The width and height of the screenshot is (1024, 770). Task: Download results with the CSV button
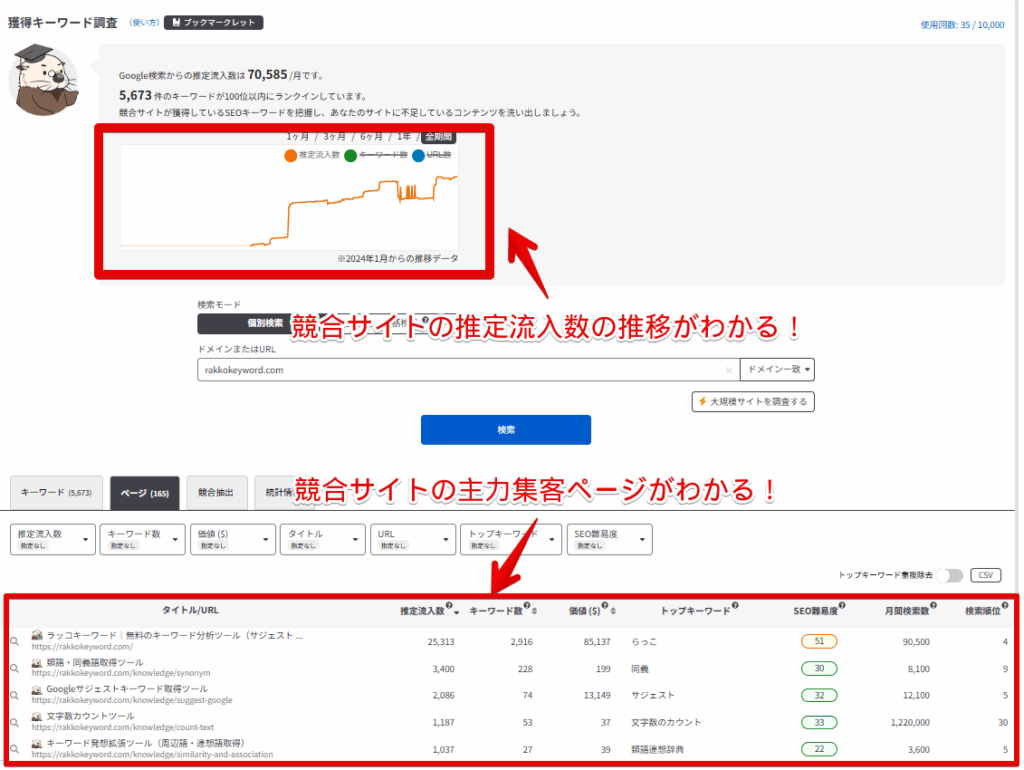coord(985,575)
